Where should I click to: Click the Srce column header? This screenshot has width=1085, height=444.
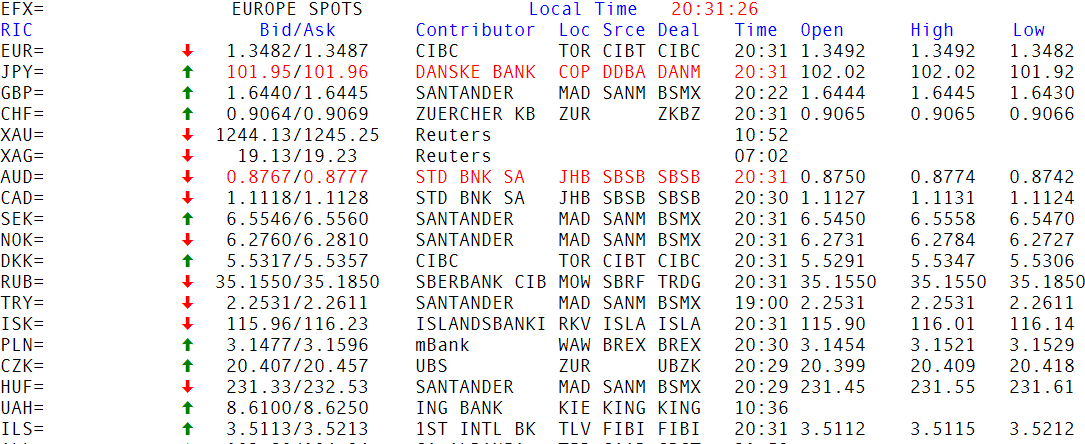[x=623, y=30]
